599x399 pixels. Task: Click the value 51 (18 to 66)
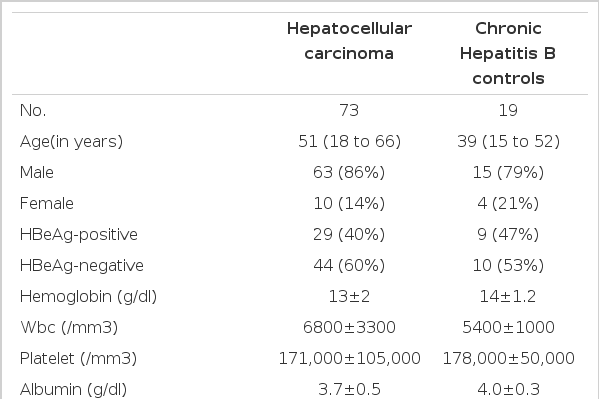click(x=349, y=141)
